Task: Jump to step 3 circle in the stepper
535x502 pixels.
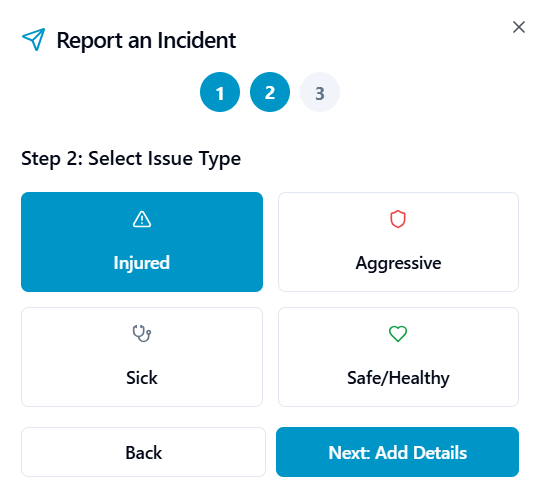Action: click(320, 92)
